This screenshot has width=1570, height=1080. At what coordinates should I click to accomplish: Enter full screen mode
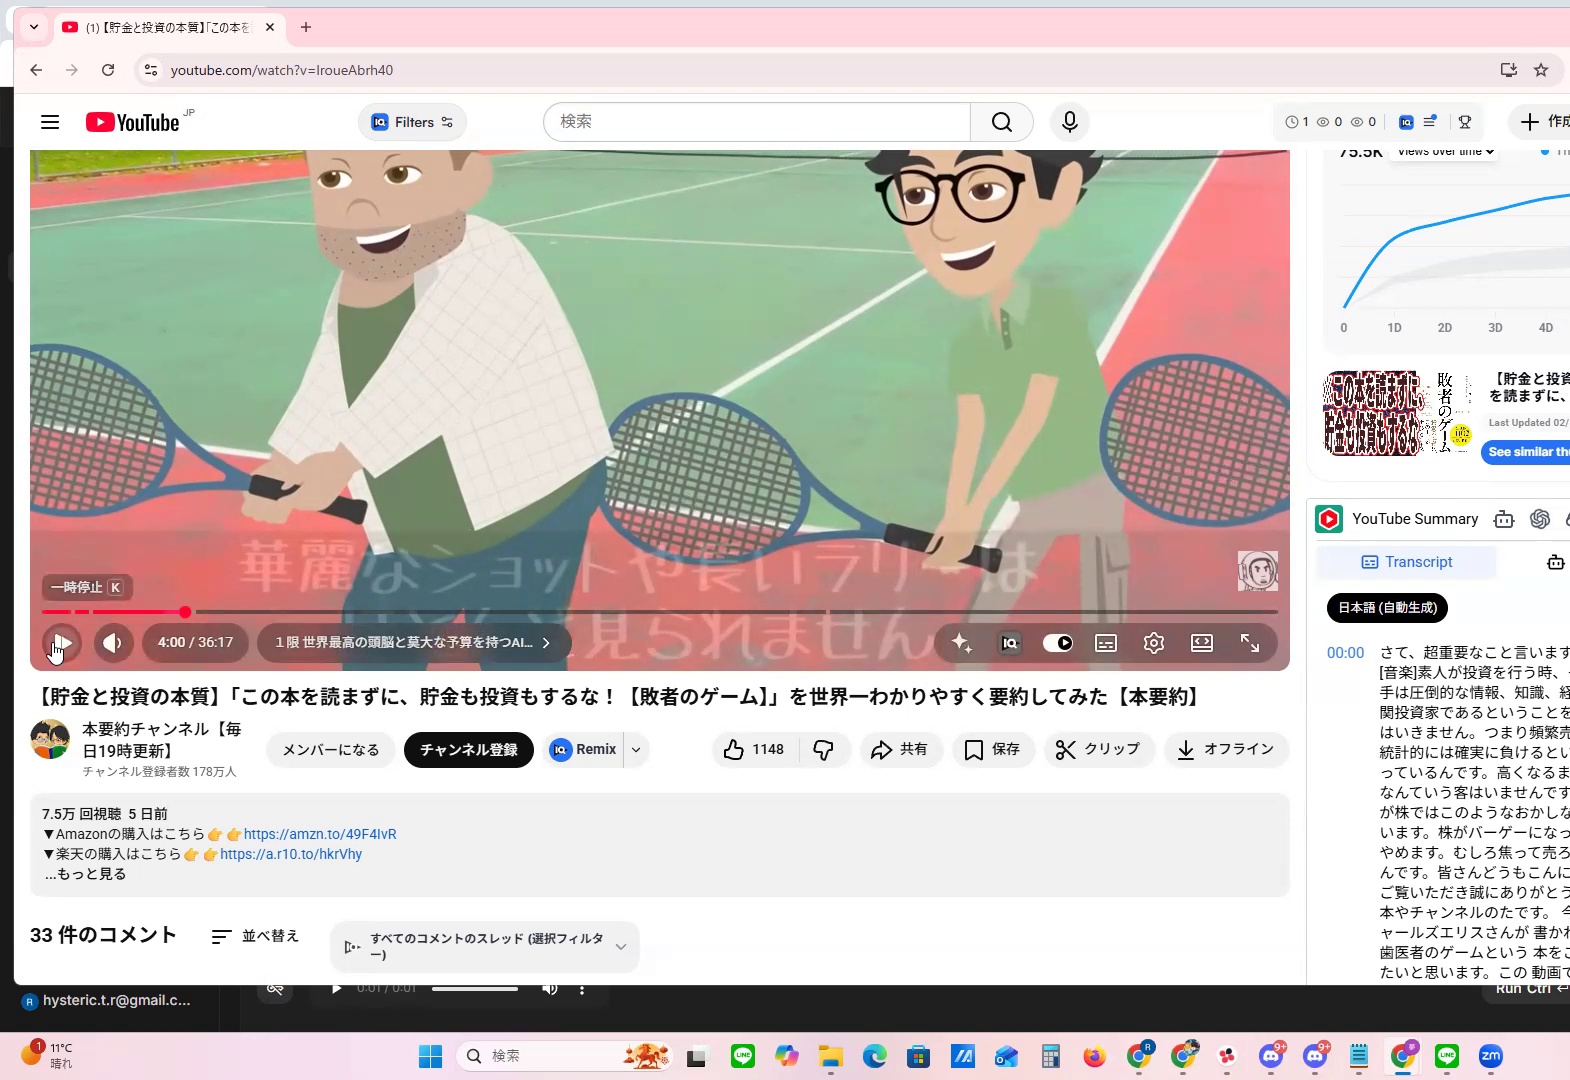(1250, 643)
